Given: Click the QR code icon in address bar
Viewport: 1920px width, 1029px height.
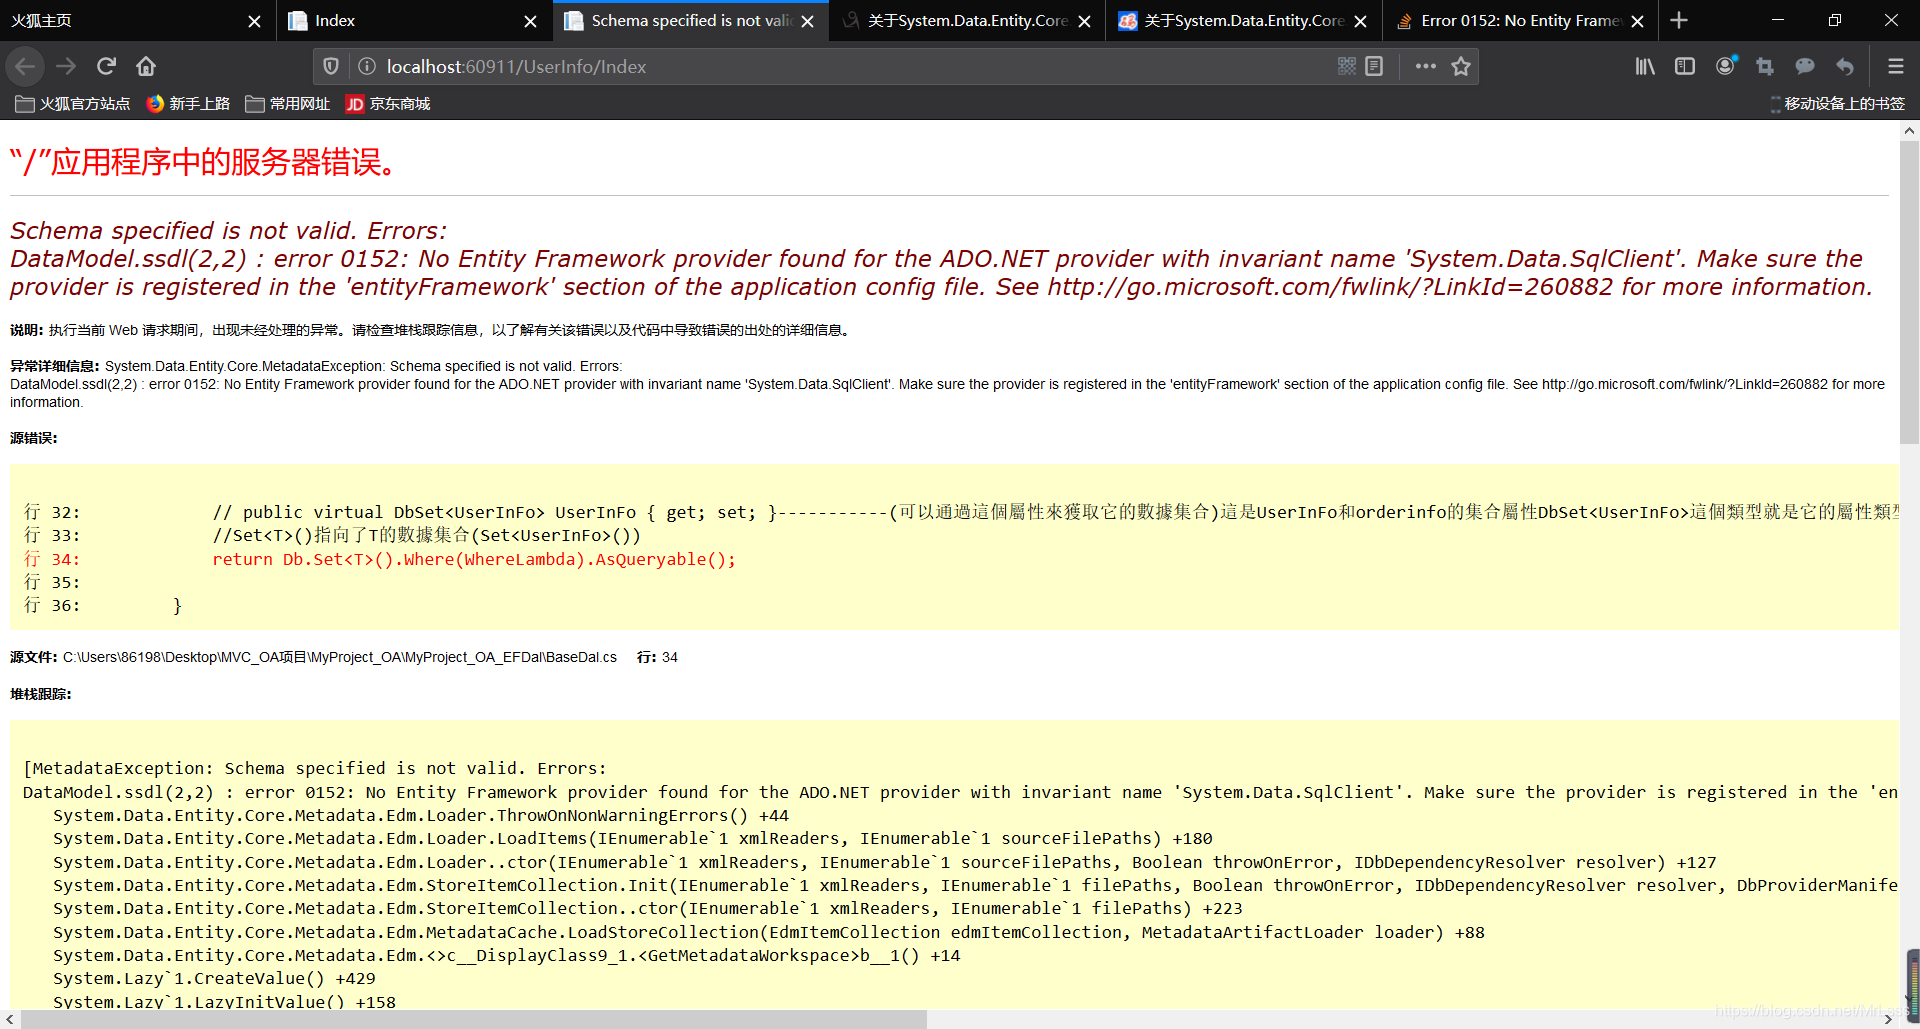Looking at the screenshot, I should tap(1347, 66).
